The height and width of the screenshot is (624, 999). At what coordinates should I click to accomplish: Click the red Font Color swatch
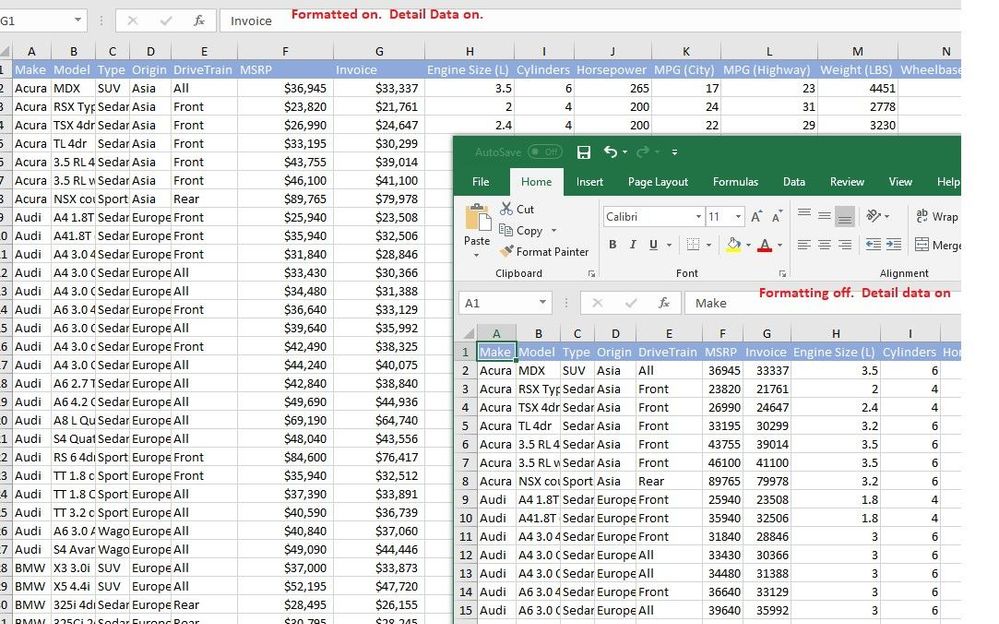[x=765, y=244]
